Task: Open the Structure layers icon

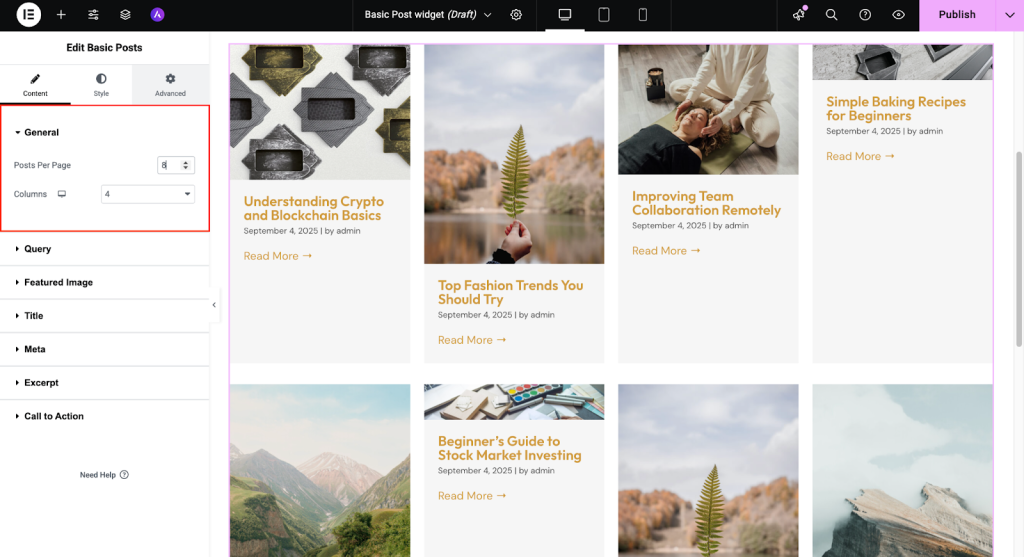Action: click(125, 15)
